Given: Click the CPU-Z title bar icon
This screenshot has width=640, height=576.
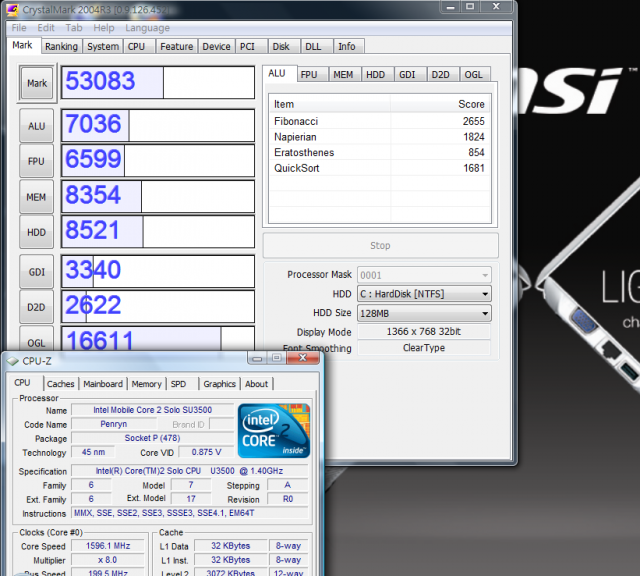Looking at the screenshot, I should [x=13, y=361].
